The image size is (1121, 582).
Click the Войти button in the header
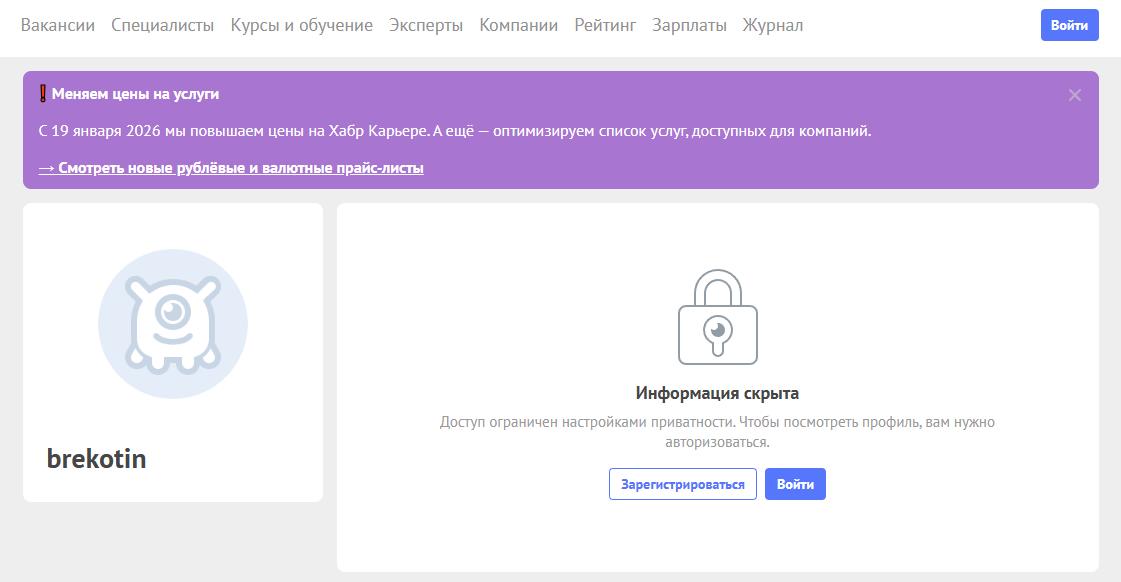[x=1069, y=25]
